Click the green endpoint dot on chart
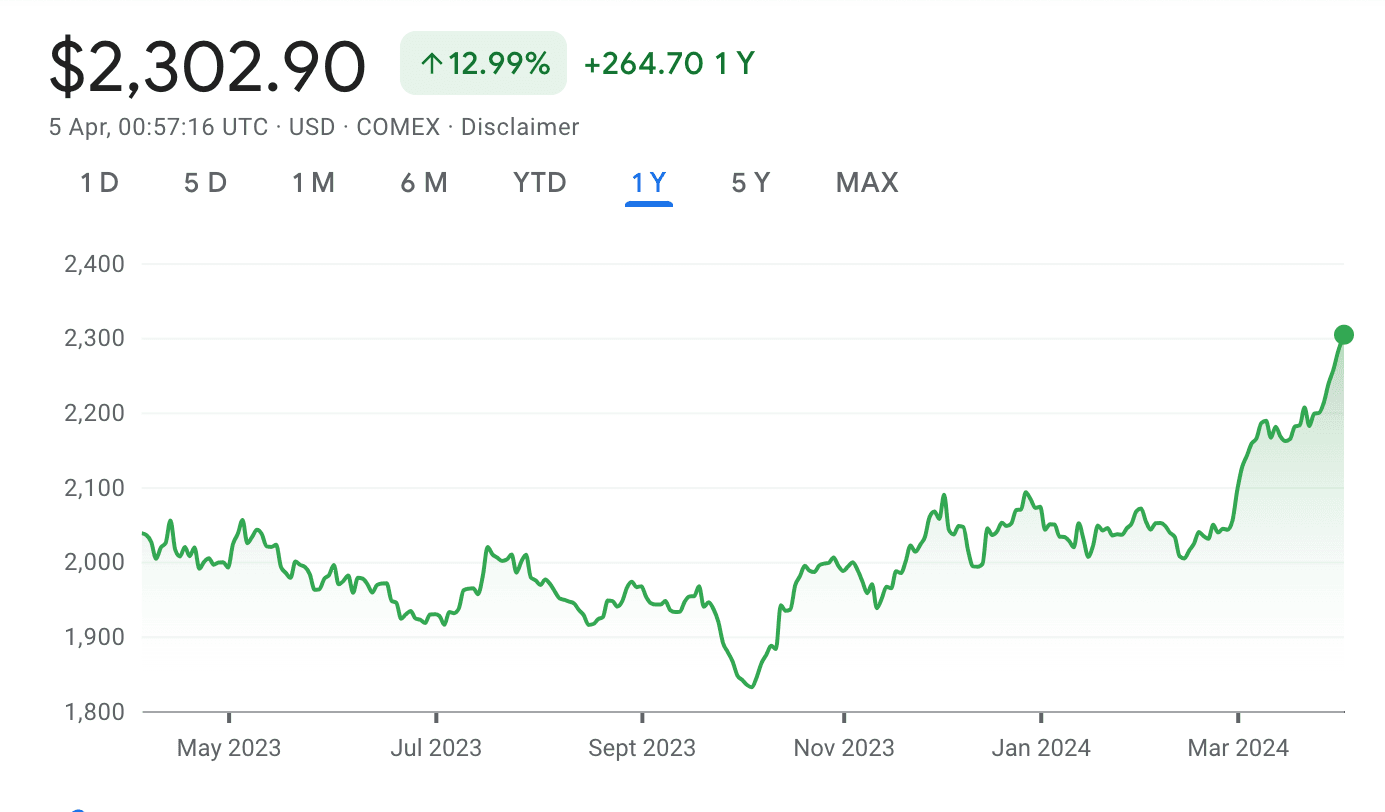Image resolution: width=1385 pixels, height=812 pixels. [1344, 335]
